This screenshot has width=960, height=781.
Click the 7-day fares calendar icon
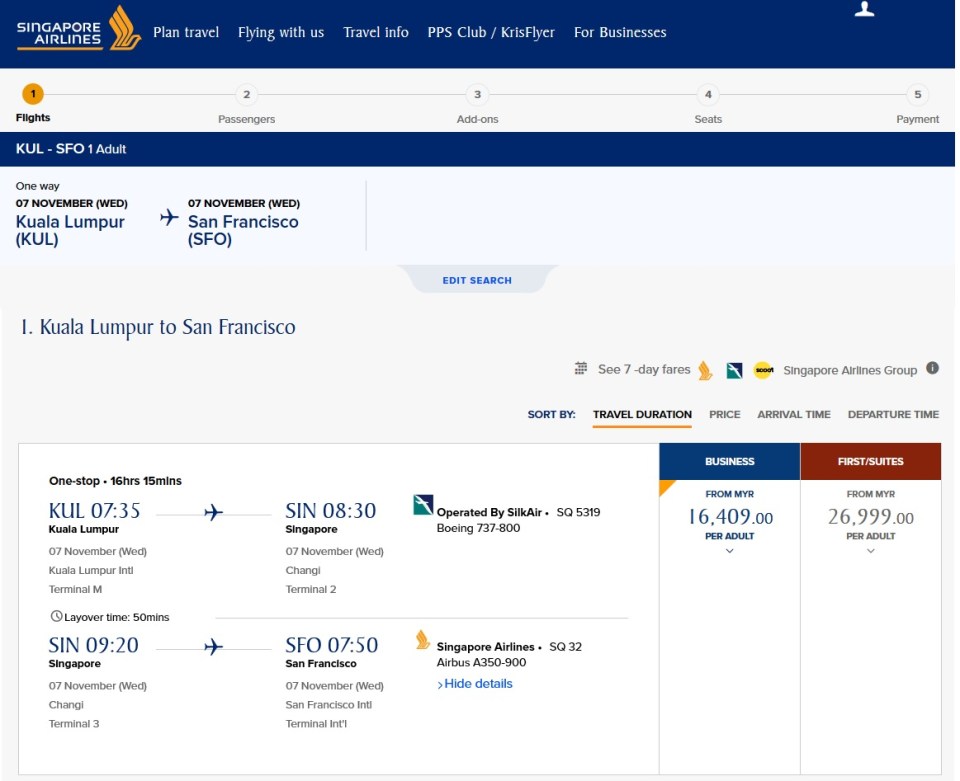(x=581, y=369)
